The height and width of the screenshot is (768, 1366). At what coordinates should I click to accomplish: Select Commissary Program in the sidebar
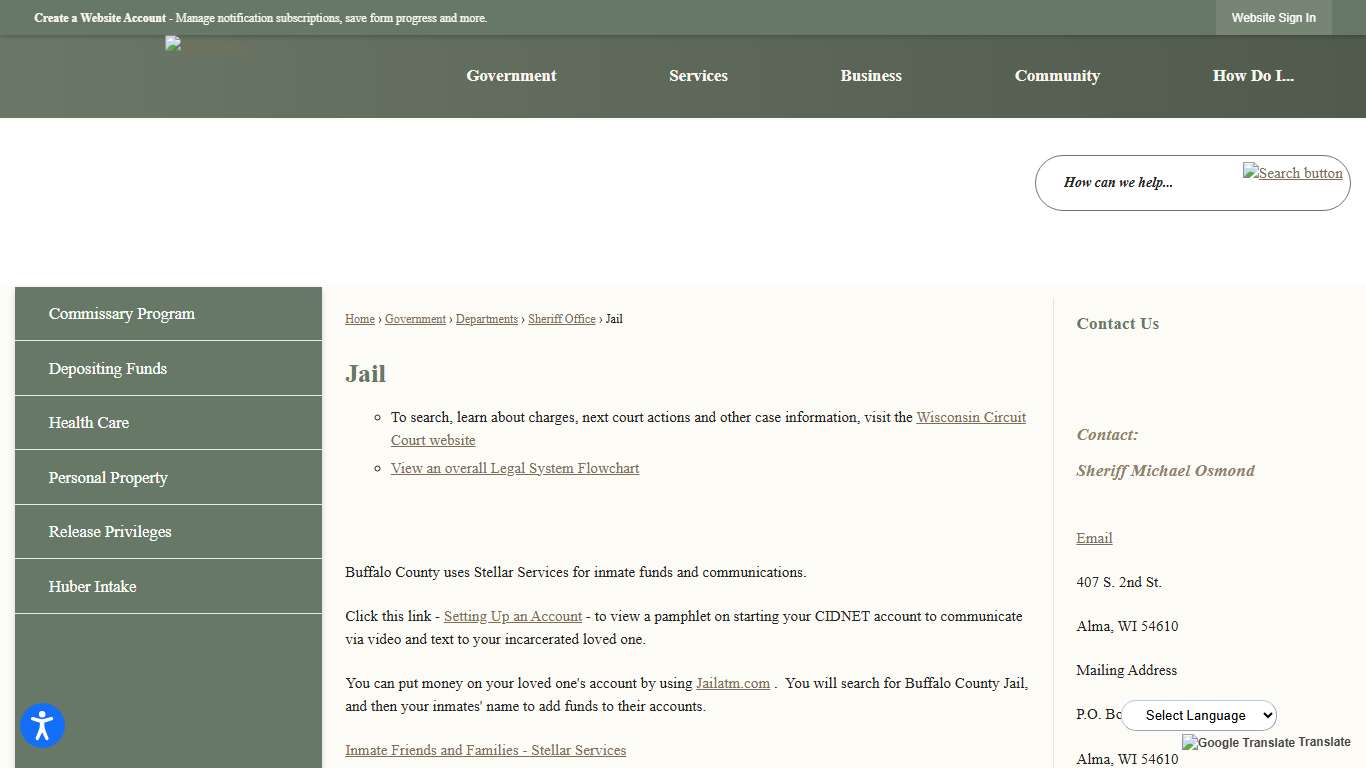pos(121,313)
